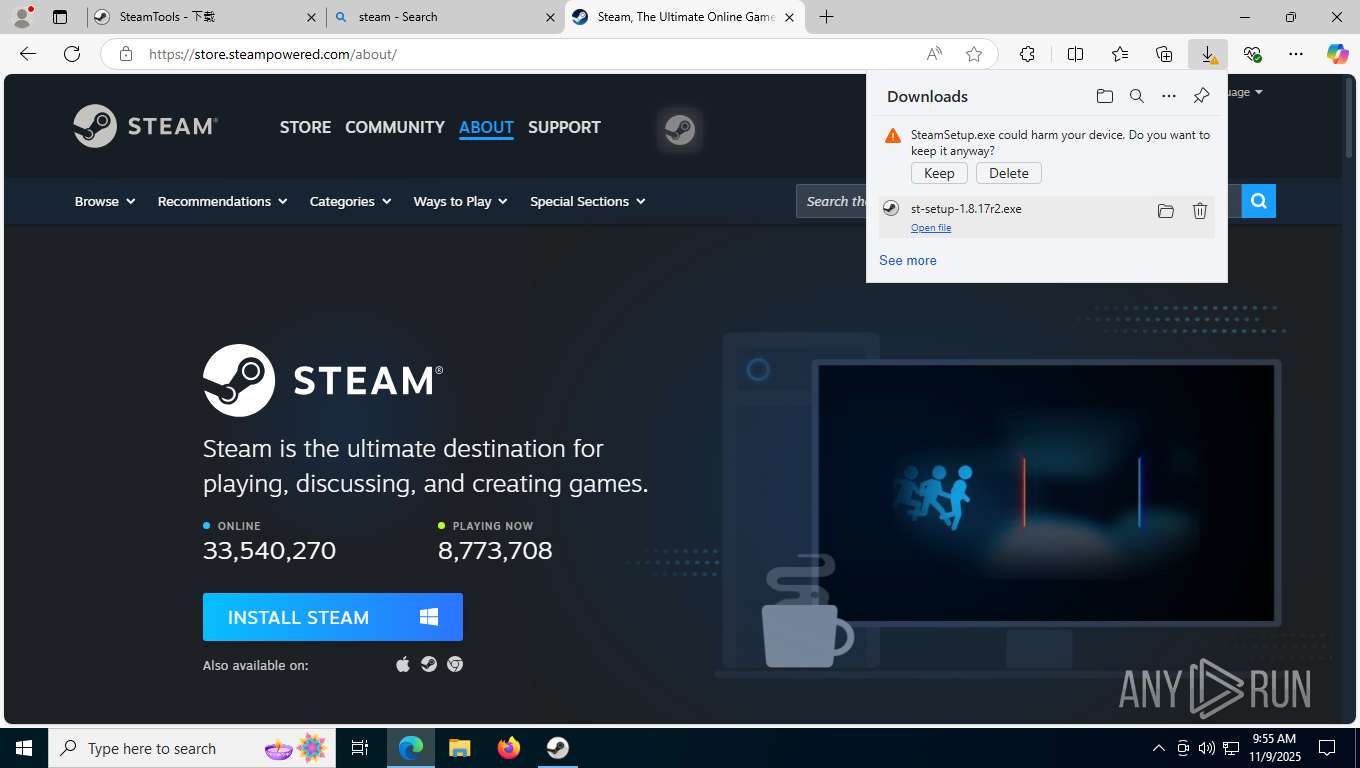Open the STORE menu item
The width and height of the screenshot is (1360, 768).
[305, 127]
